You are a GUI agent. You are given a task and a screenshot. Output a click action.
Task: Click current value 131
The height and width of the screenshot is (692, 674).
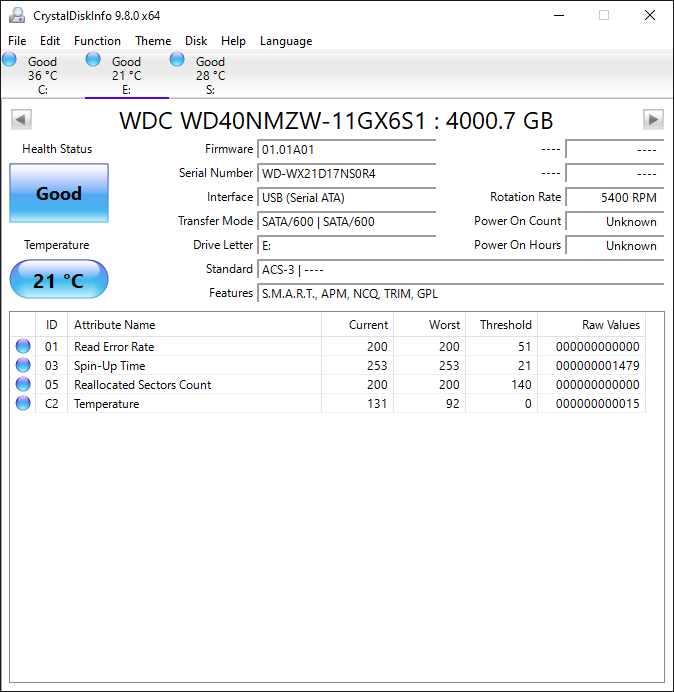coord(377,403)
